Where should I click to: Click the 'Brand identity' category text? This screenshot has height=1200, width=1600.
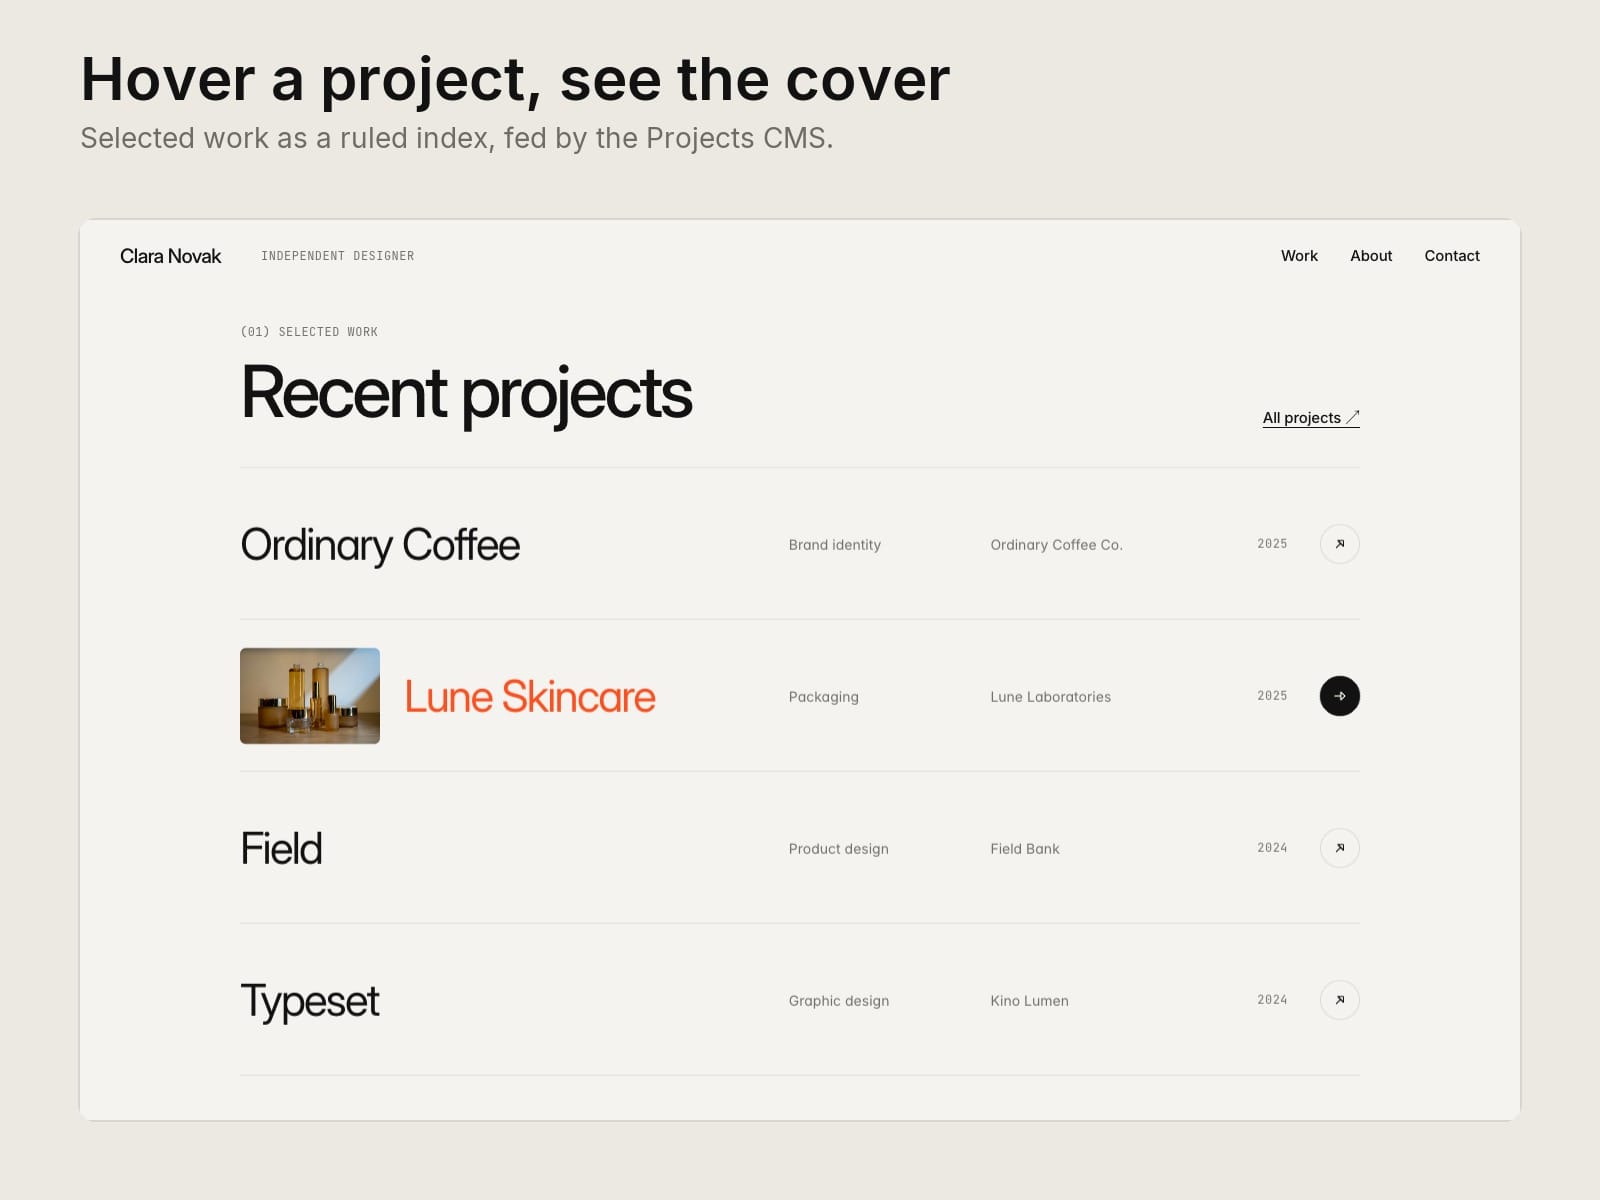click(x=834, y=545)
